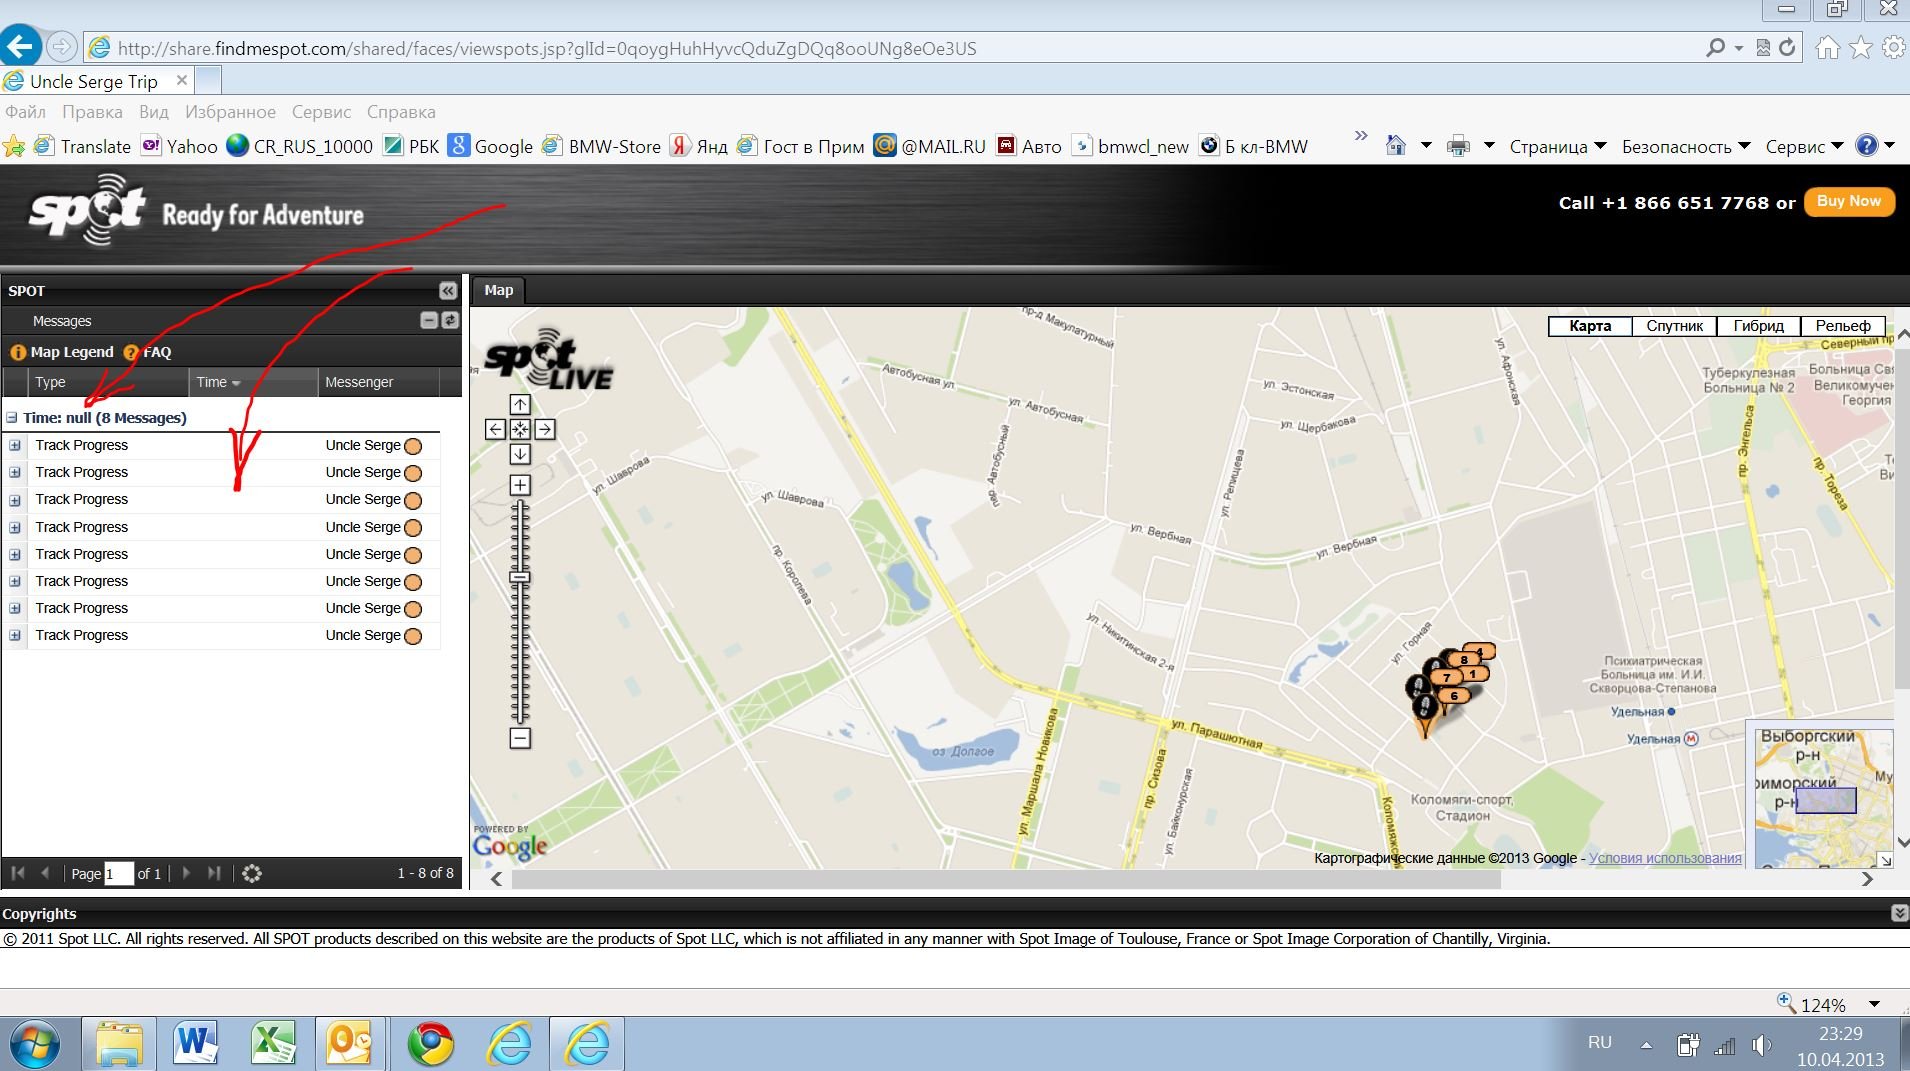The height and width of the screenshot is (1071, 1910).
Task: Refresh page with reload icon
Action: pyautogui.click(x=1787, y=47)
